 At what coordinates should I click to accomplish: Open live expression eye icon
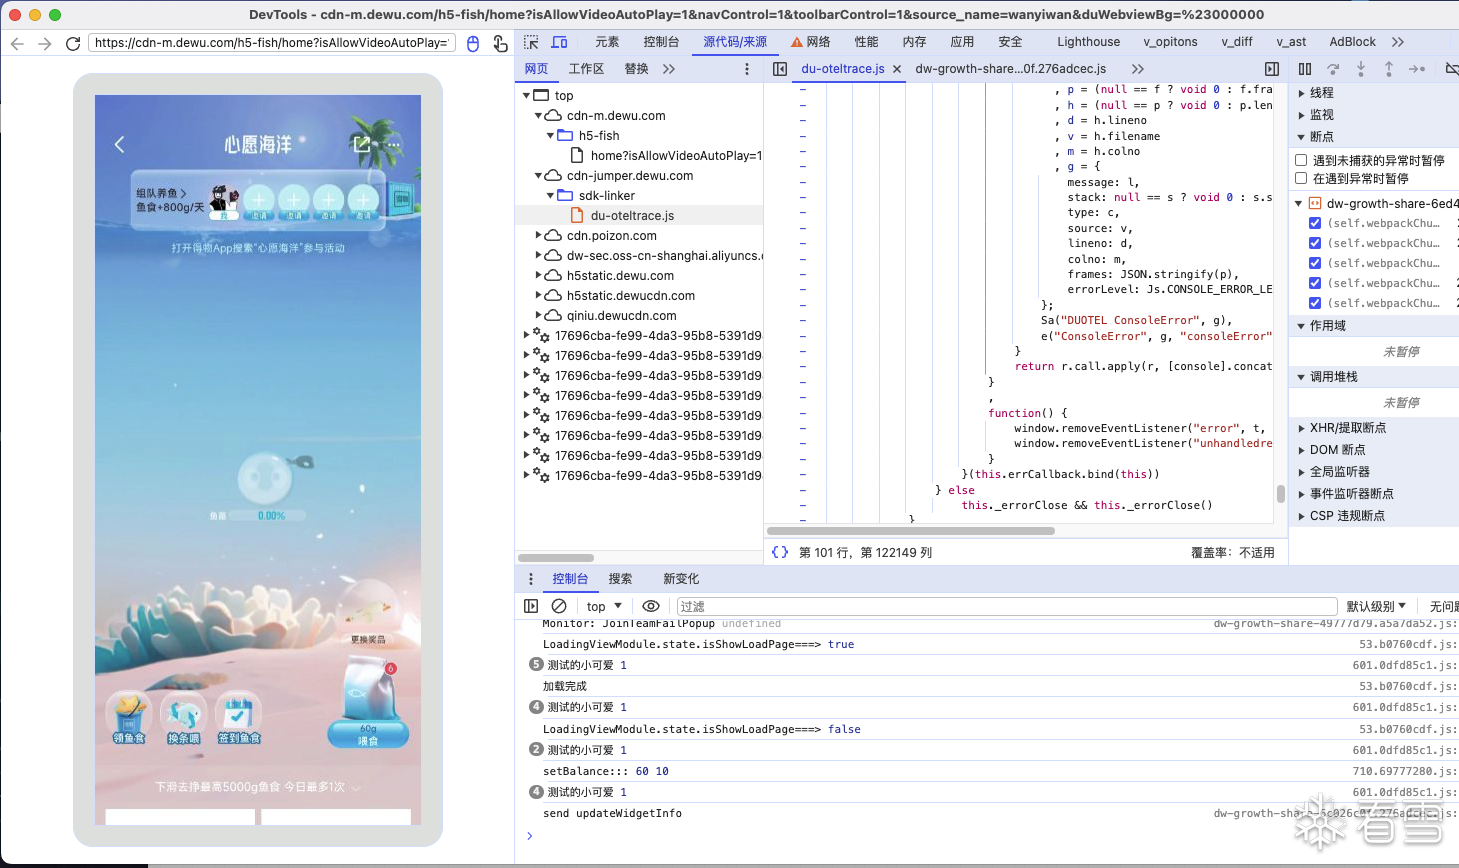[x=651, y=606]
